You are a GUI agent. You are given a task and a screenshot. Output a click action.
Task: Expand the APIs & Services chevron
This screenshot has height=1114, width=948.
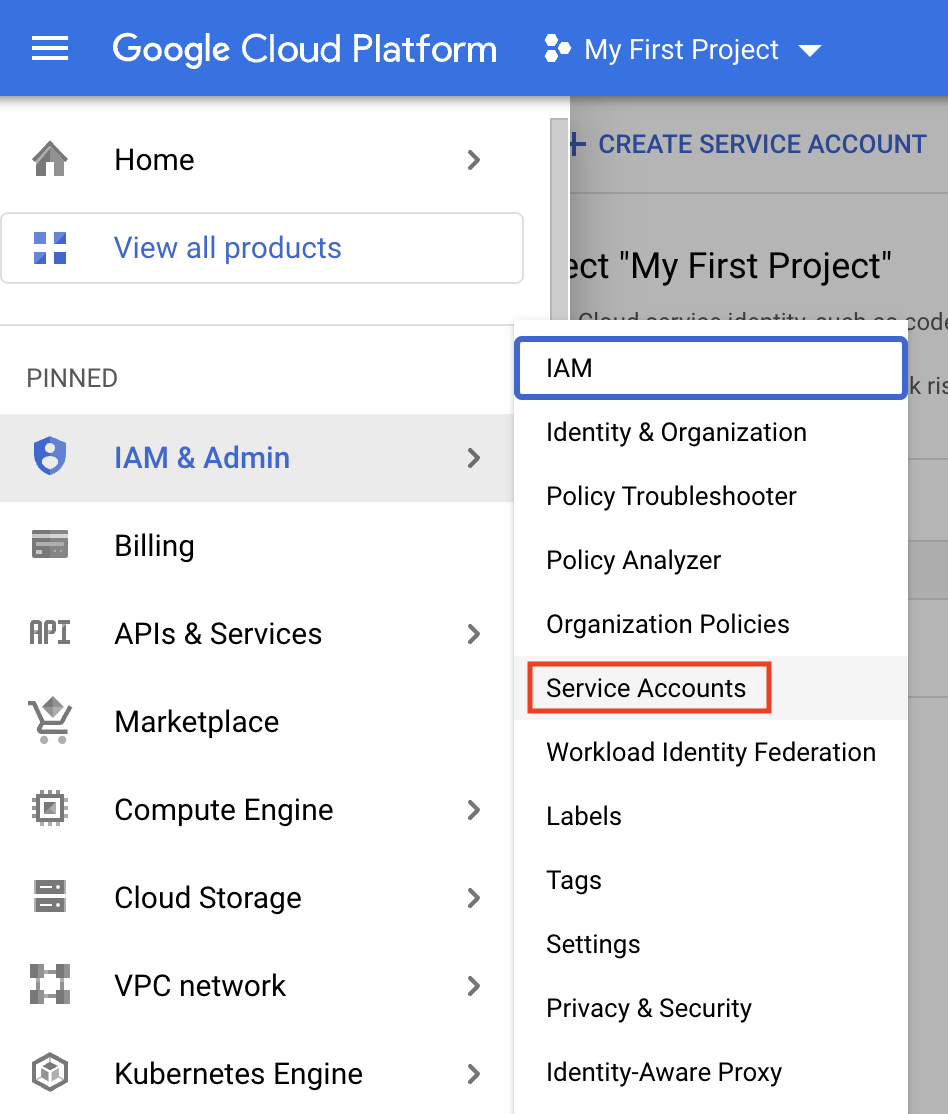click(x=474, y=634)
